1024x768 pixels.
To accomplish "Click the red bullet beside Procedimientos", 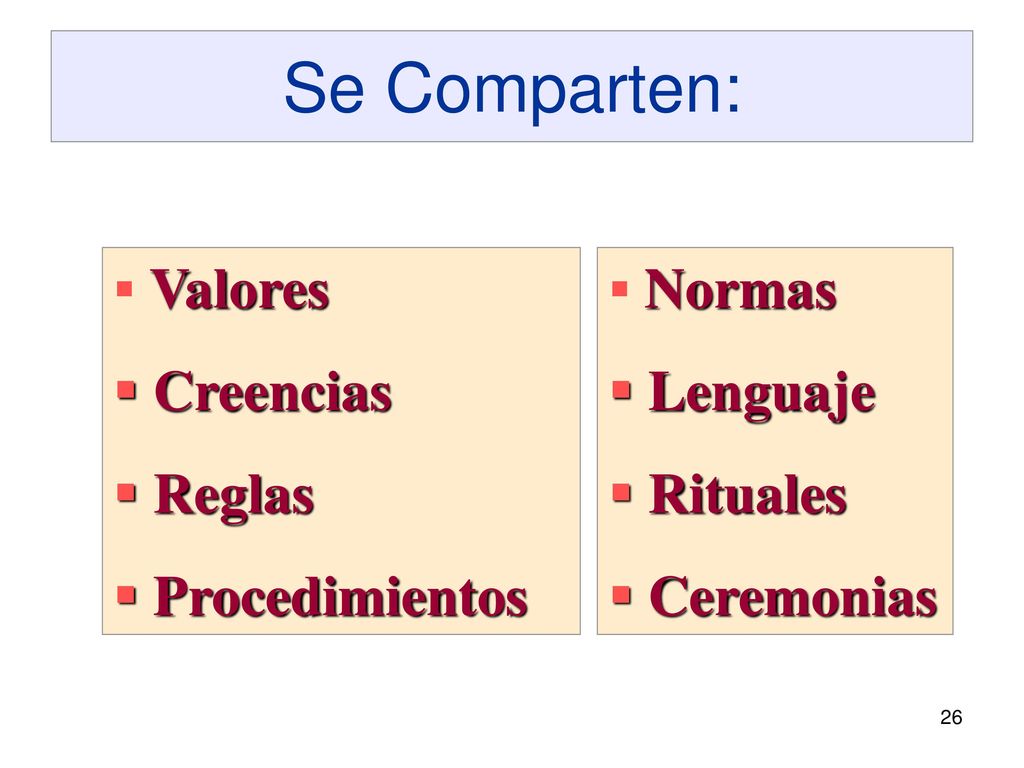I will click(127, 595).
